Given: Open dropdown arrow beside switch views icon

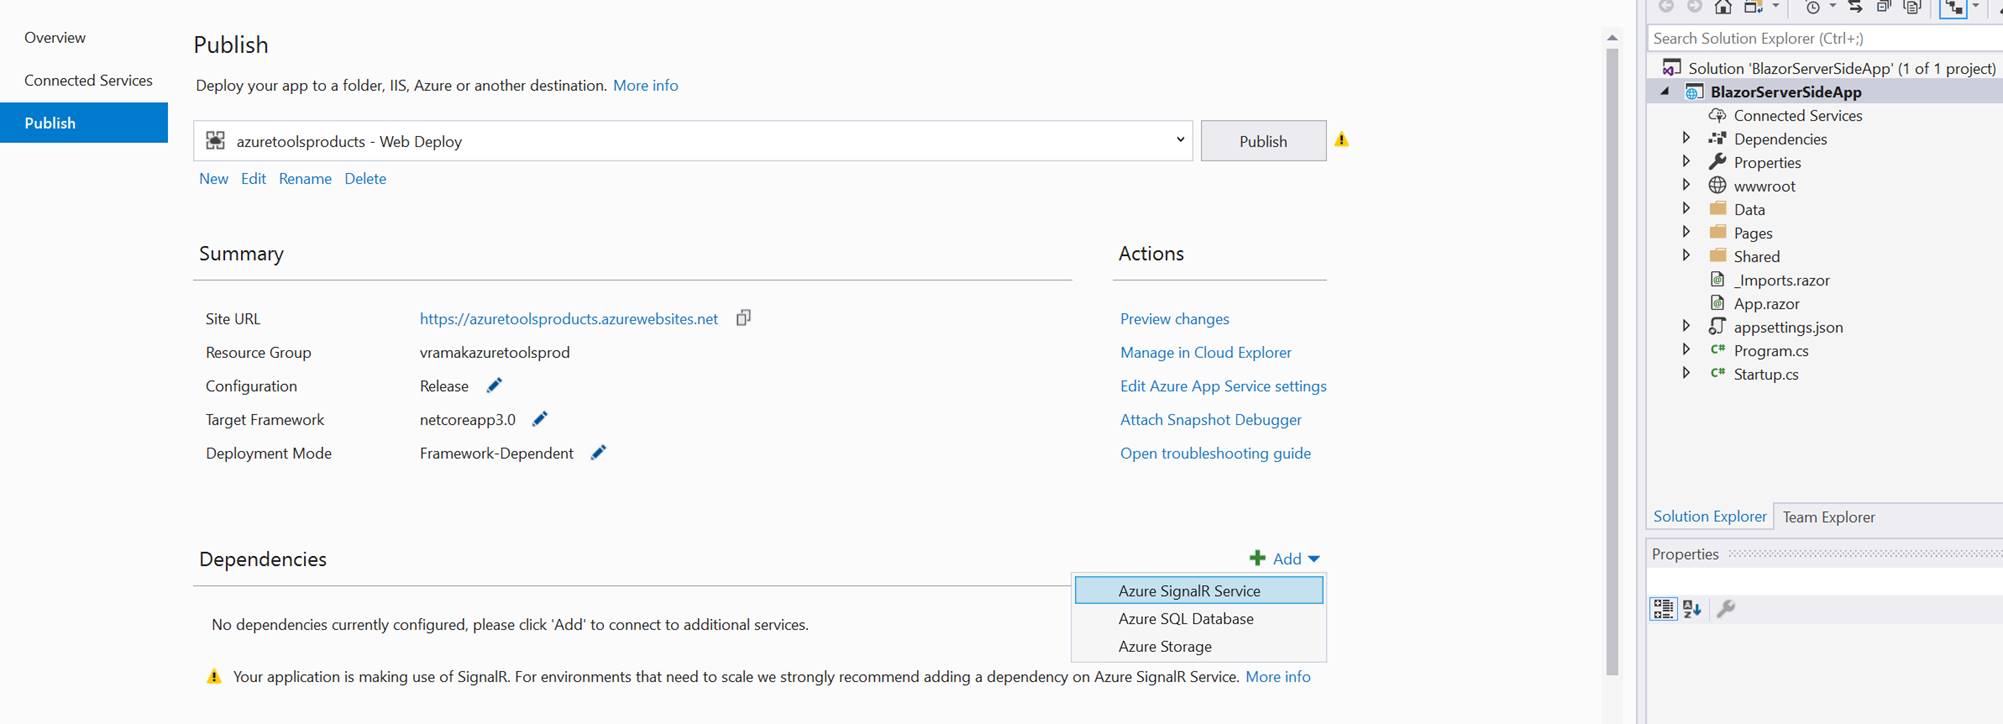Looking at the screenshot, I should [1776, 6].
